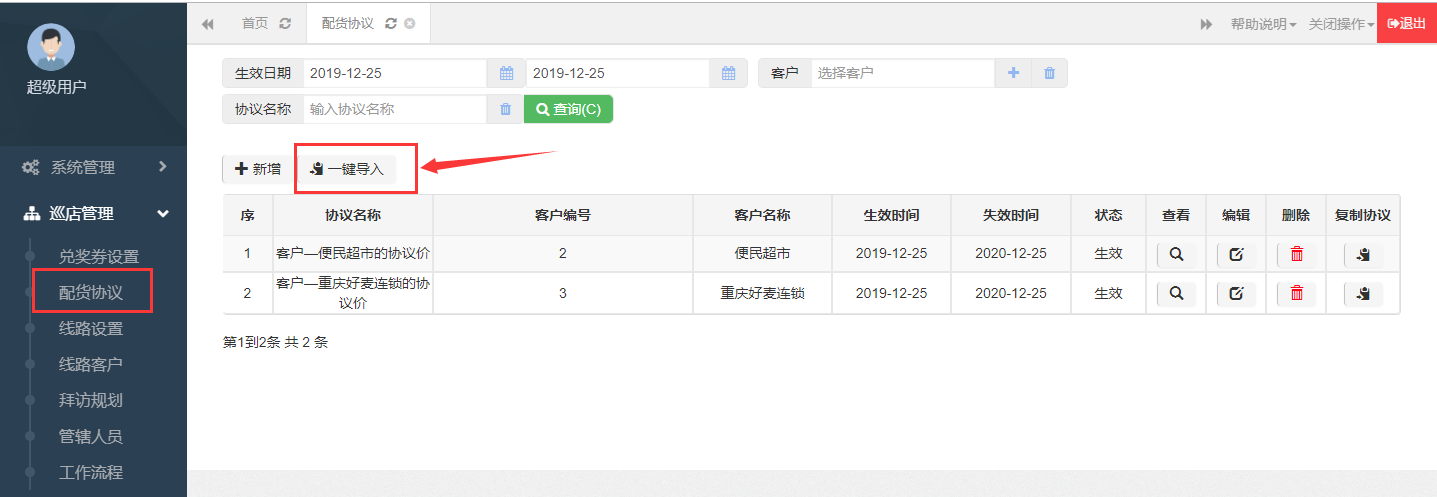Click the 一键导入 button
Screen dimensions: 1437x497
(347, 170)
